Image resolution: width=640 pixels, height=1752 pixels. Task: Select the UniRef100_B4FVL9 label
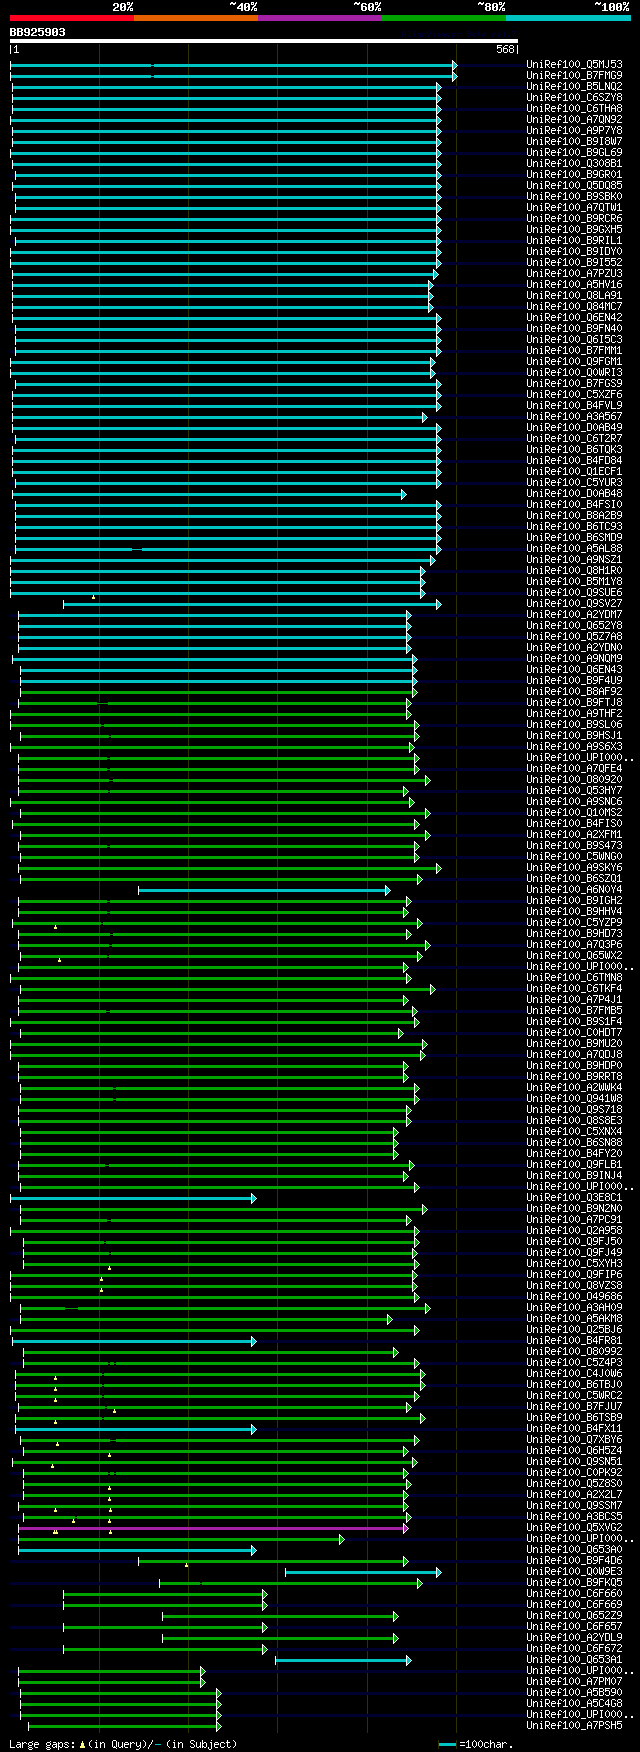tap(574, 406)
